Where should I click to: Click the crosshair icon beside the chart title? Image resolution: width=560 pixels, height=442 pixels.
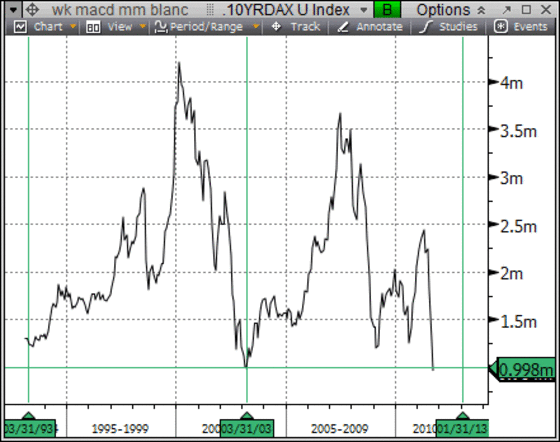click(32, 10)
